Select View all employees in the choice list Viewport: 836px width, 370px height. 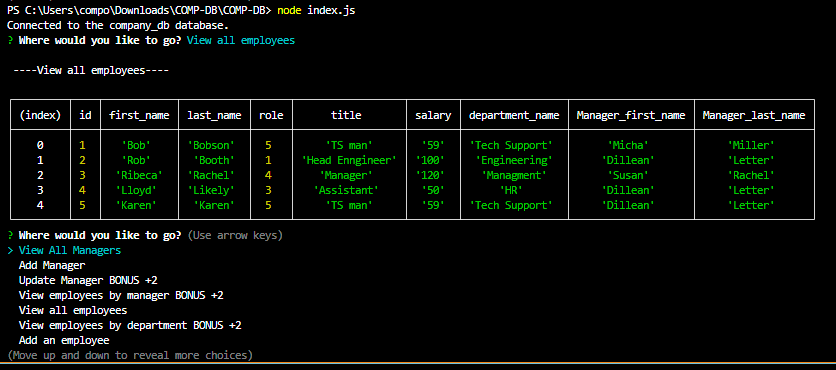pos(73,310)
